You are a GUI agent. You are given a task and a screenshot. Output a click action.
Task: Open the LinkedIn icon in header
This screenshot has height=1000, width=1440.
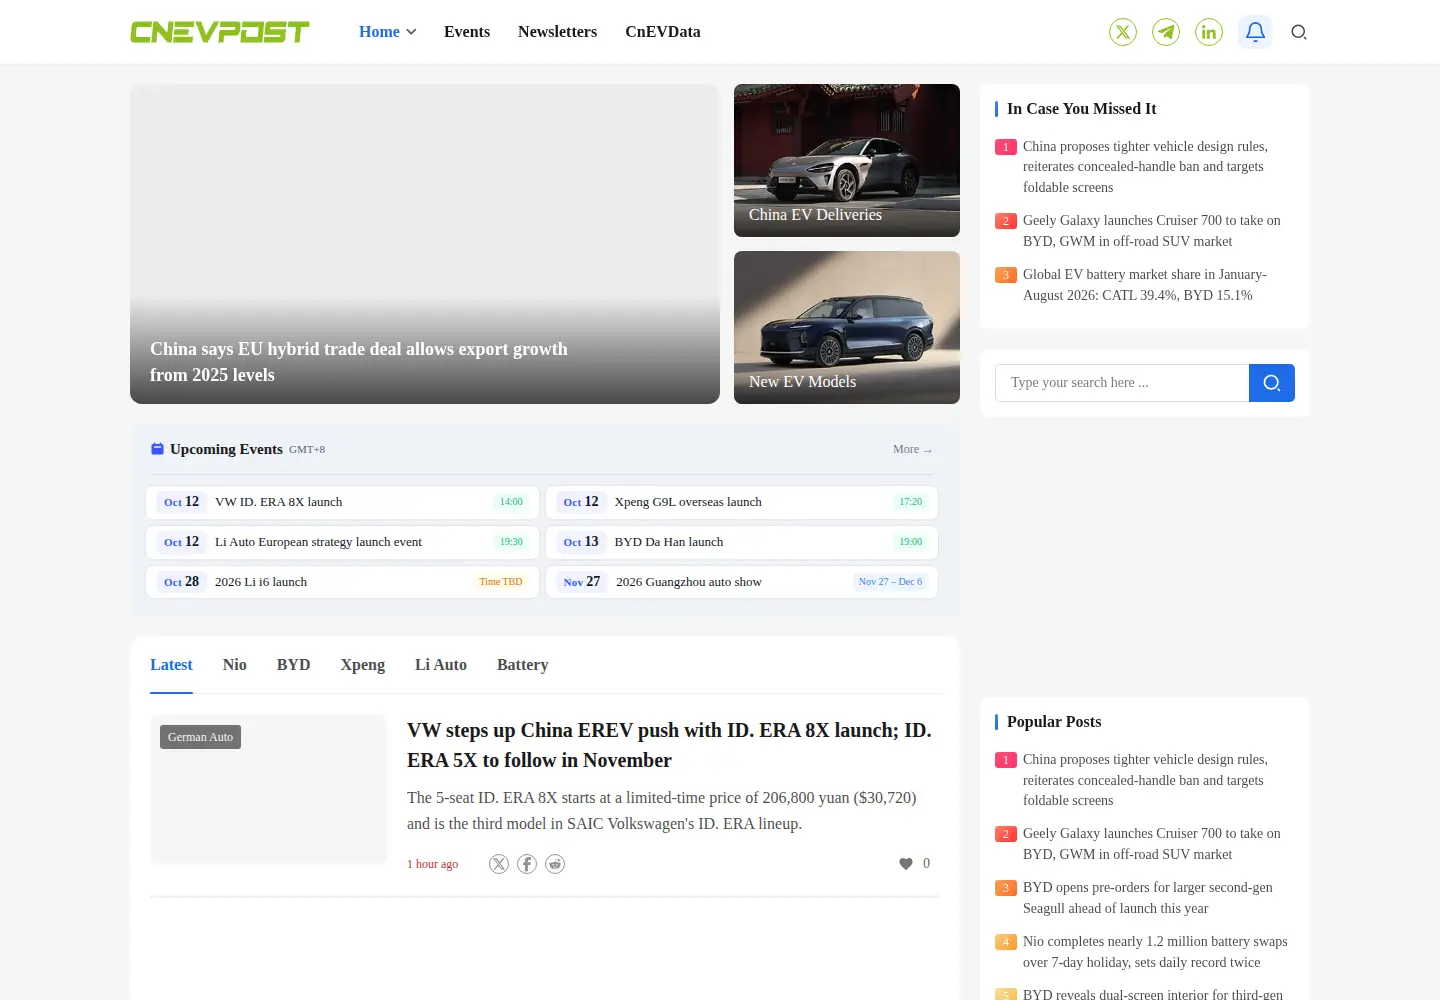click(x=1209, y=32)
